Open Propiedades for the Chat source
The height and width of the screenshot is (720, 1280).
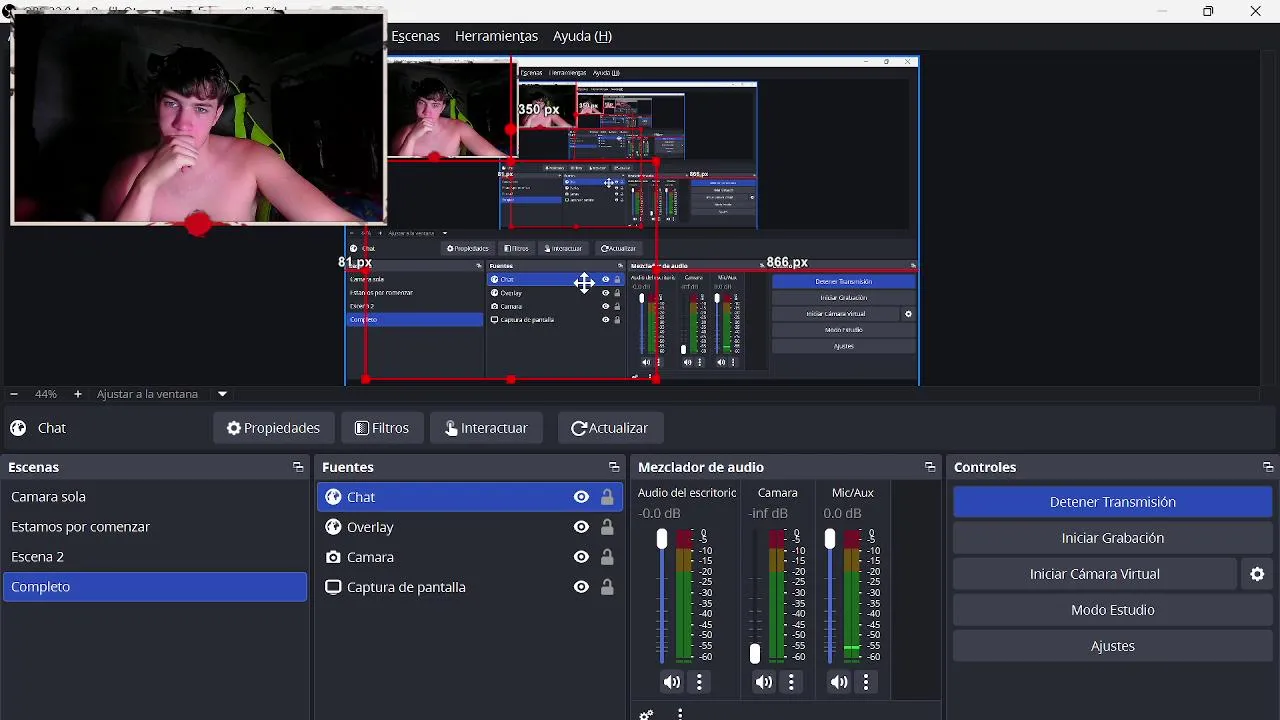coord(273,428)
